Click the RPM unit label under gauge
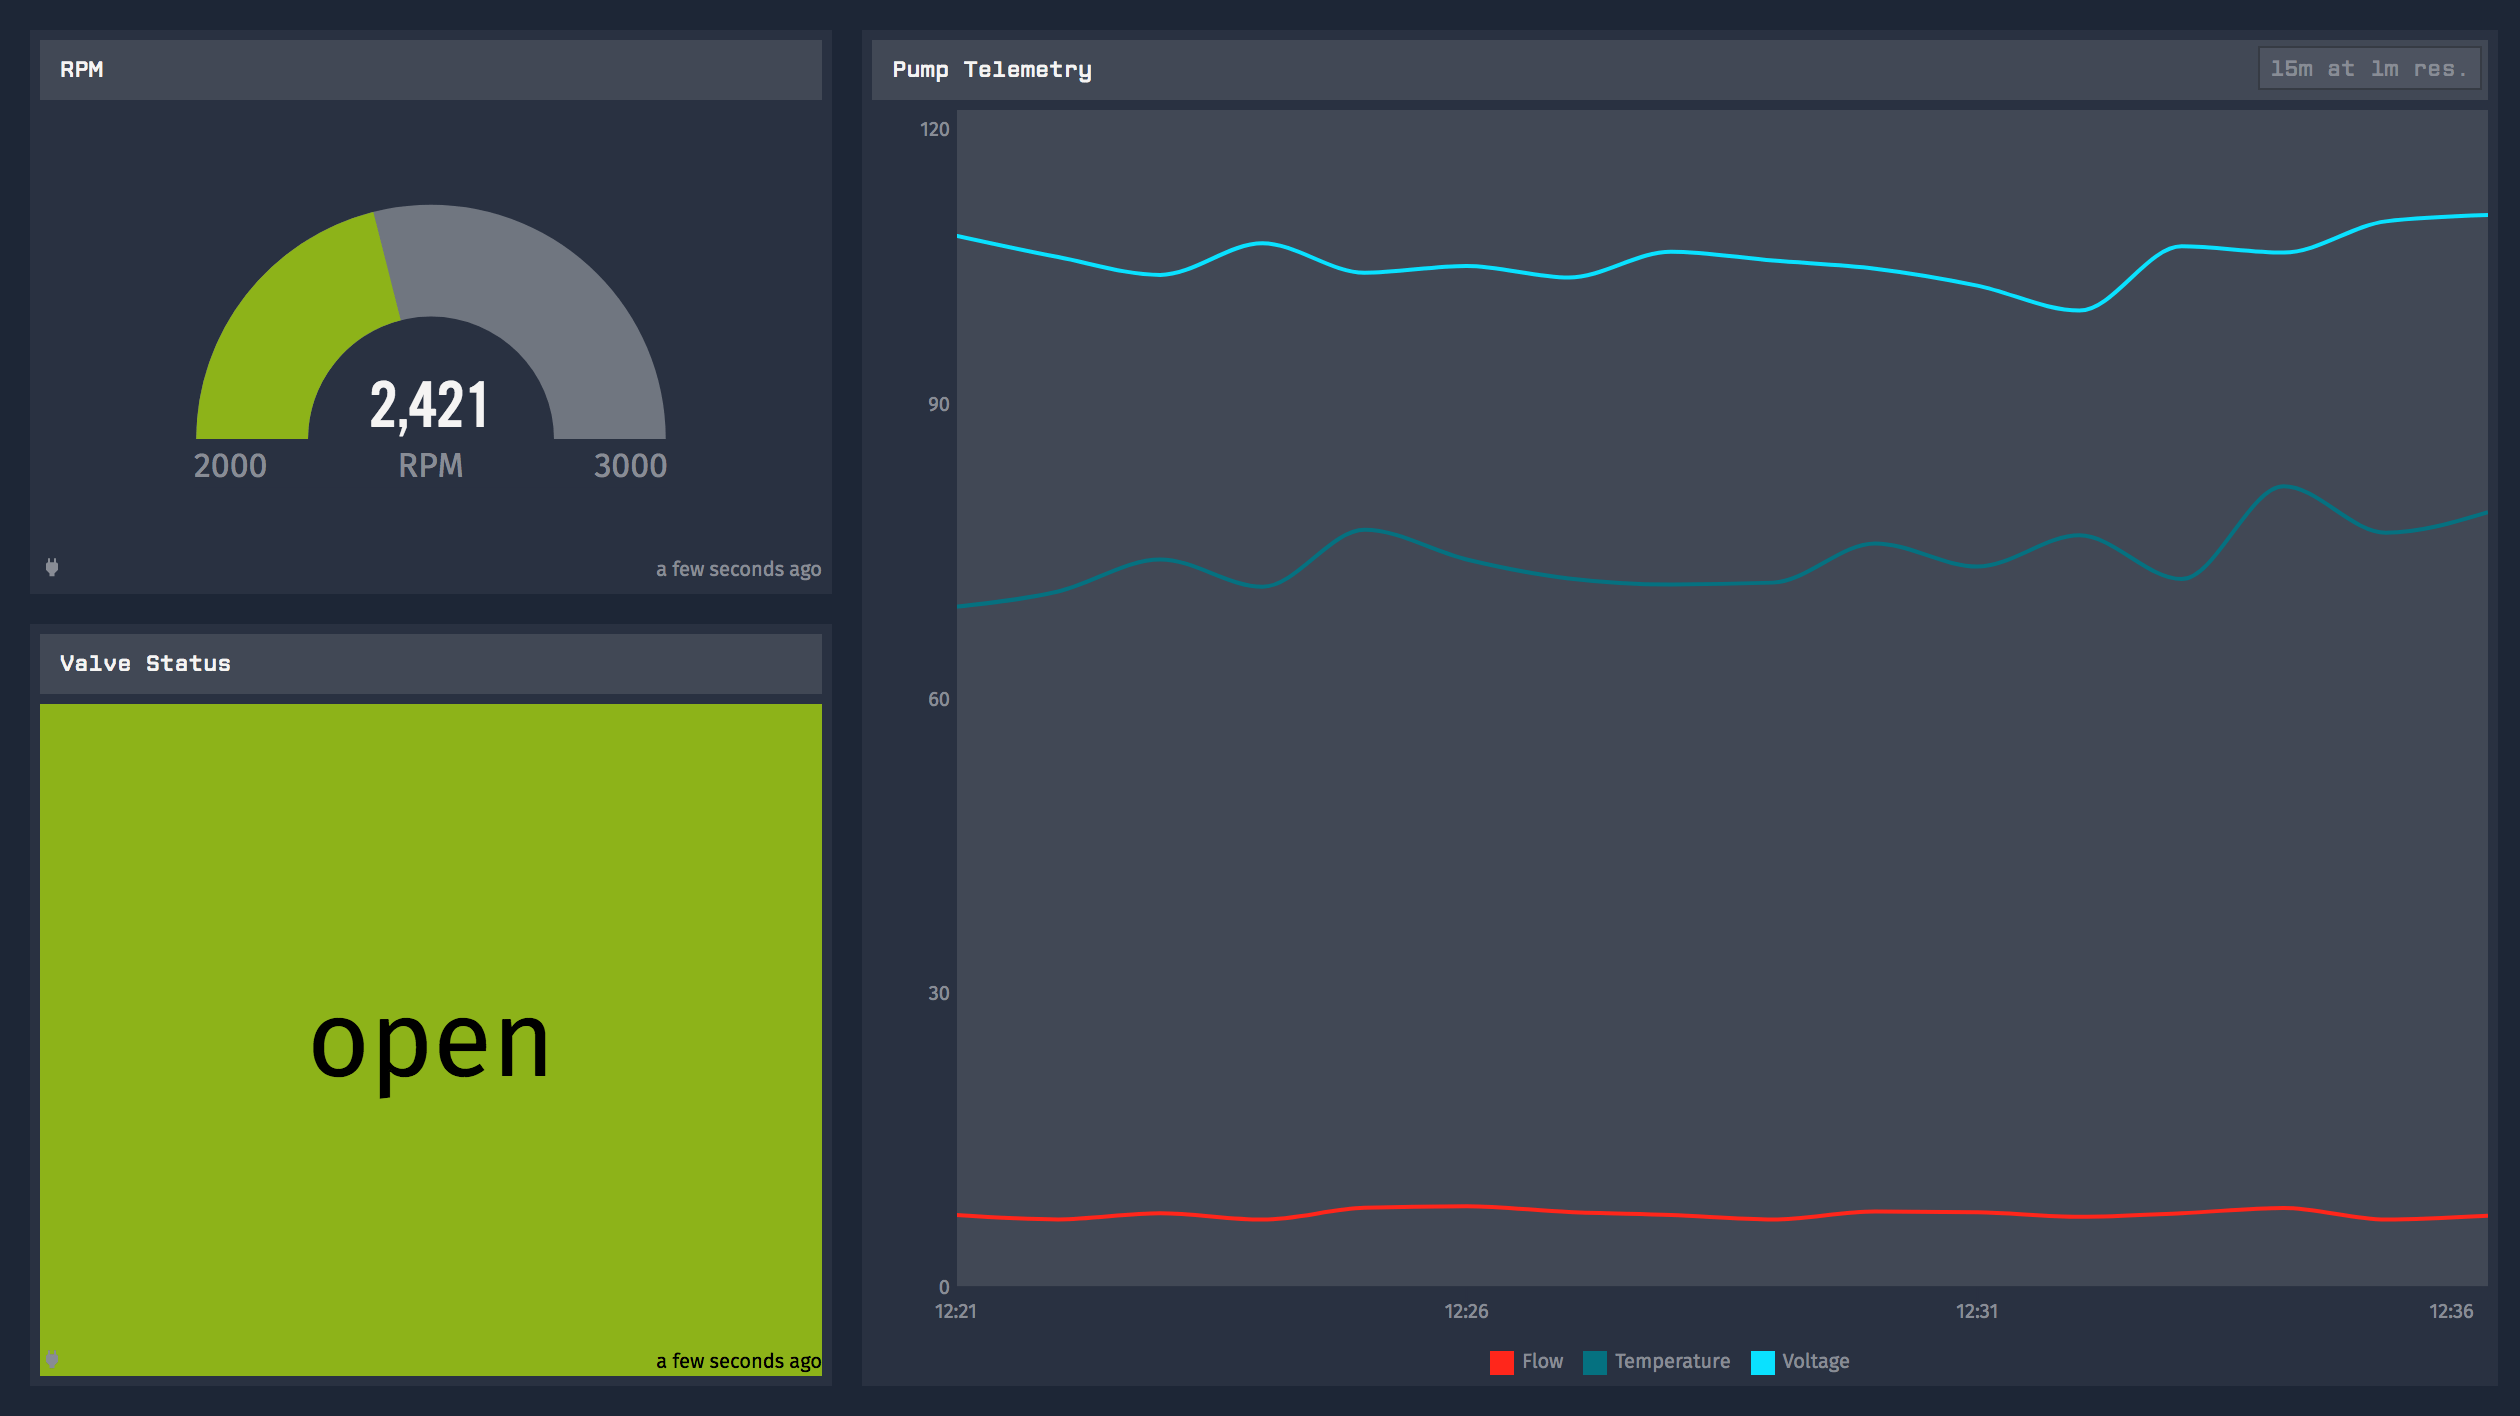Screen dimensions: 2520x1416 (x=431, y=466)
